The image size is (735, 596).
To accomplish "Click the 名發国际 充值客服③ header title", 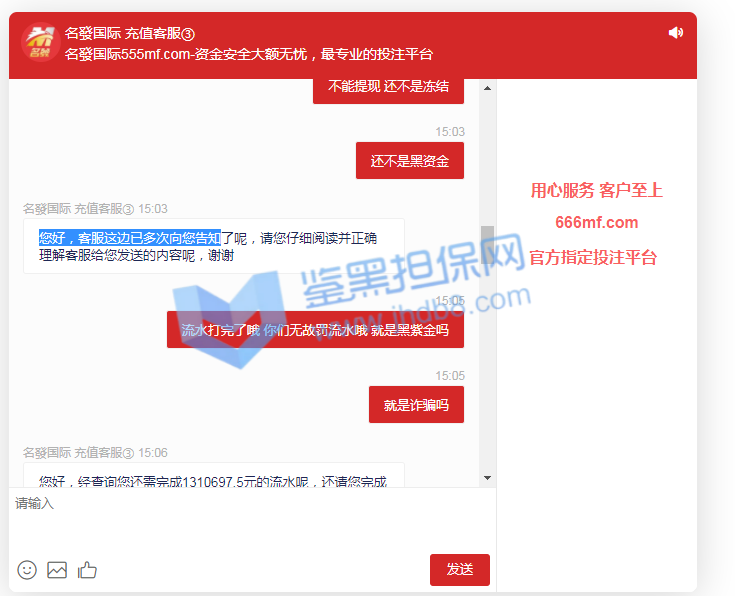I will [129, 33].
